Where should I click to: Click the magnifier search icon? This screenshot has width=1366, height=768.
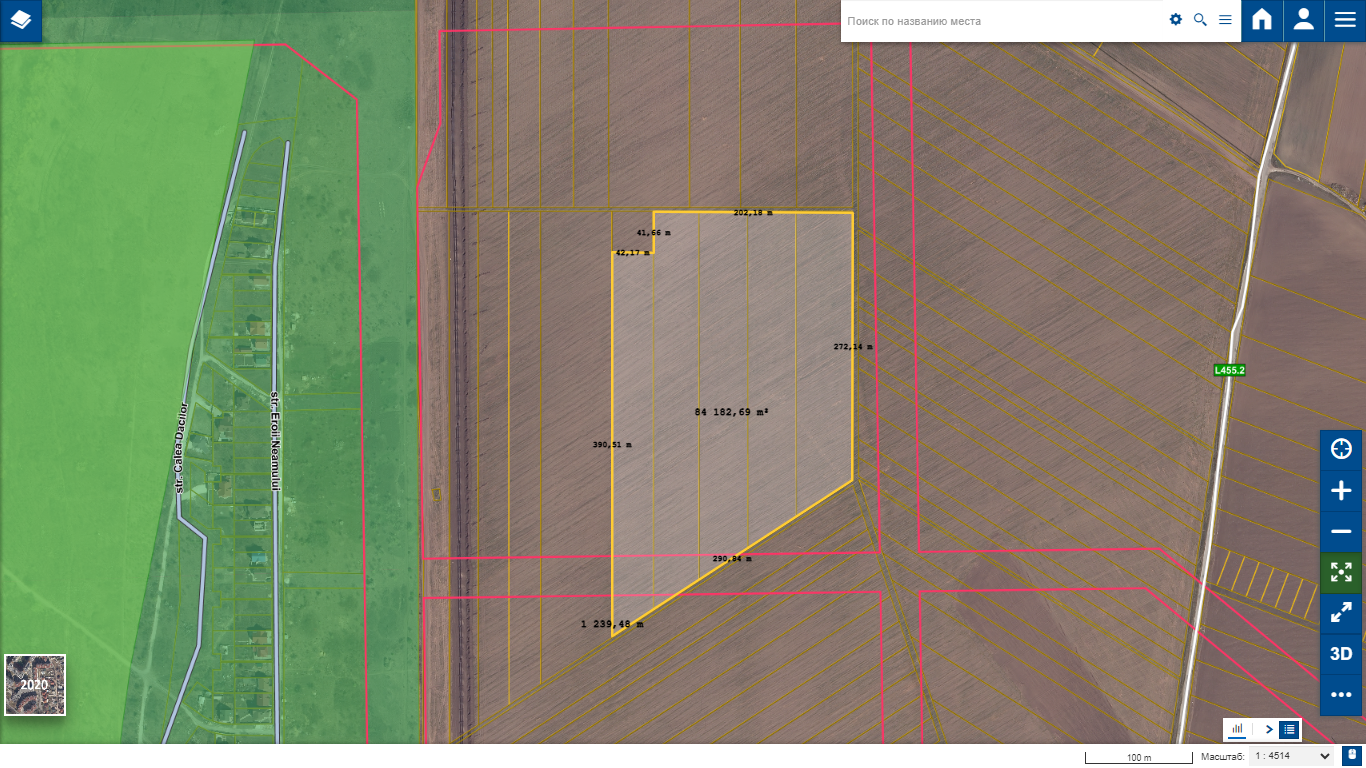coord(1200,20)
